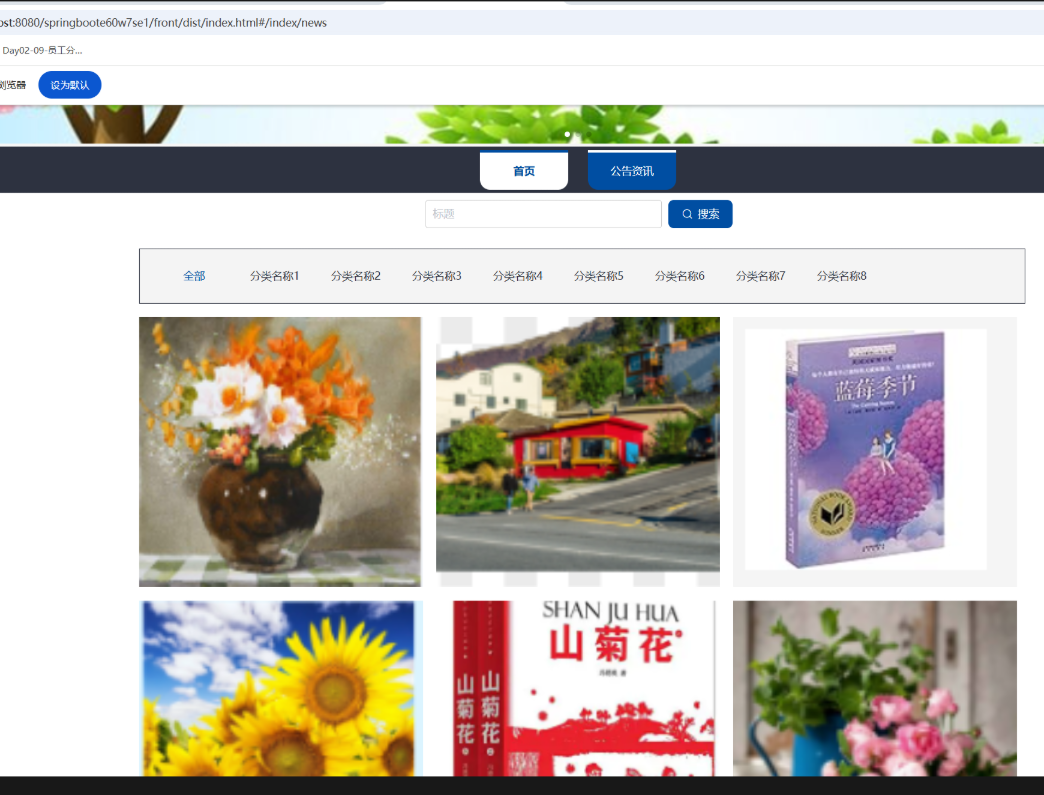The width and height of the screenshot is (1044, 795).
Task: Open the 公告资讯 navigation tab
Action: tap(632, 171)
